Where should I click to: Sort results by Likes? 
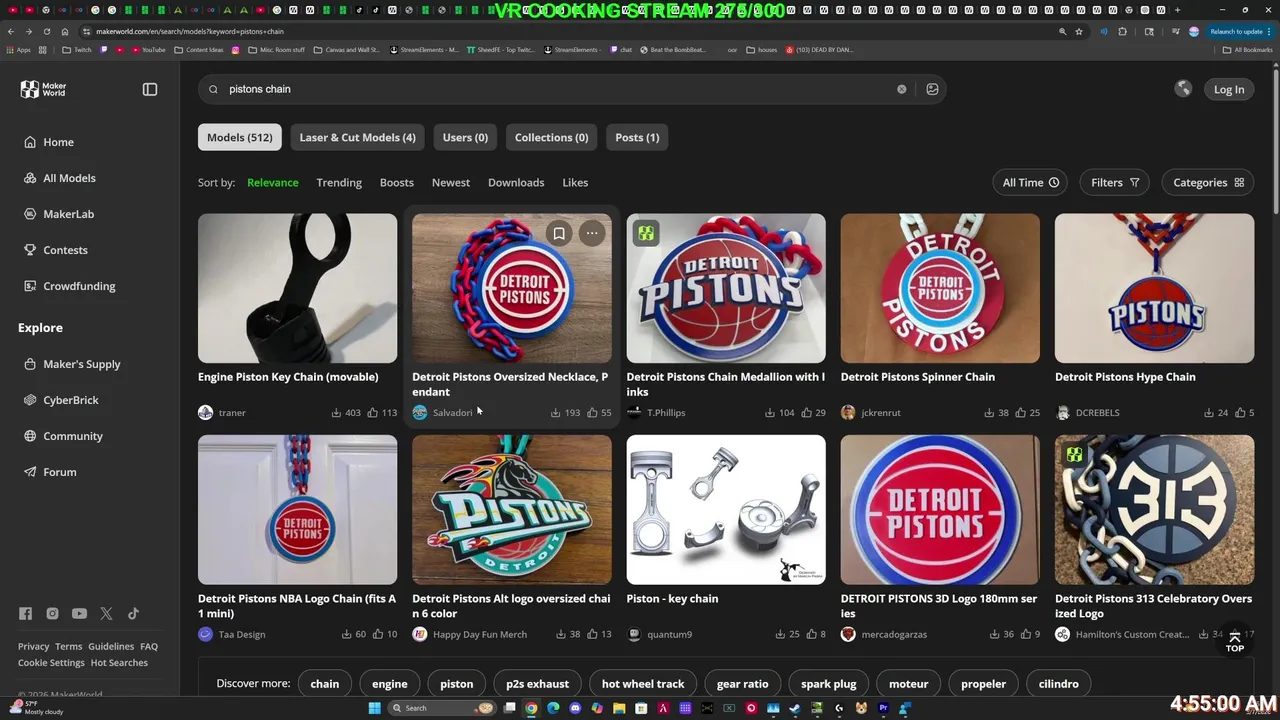pos(575,182)
